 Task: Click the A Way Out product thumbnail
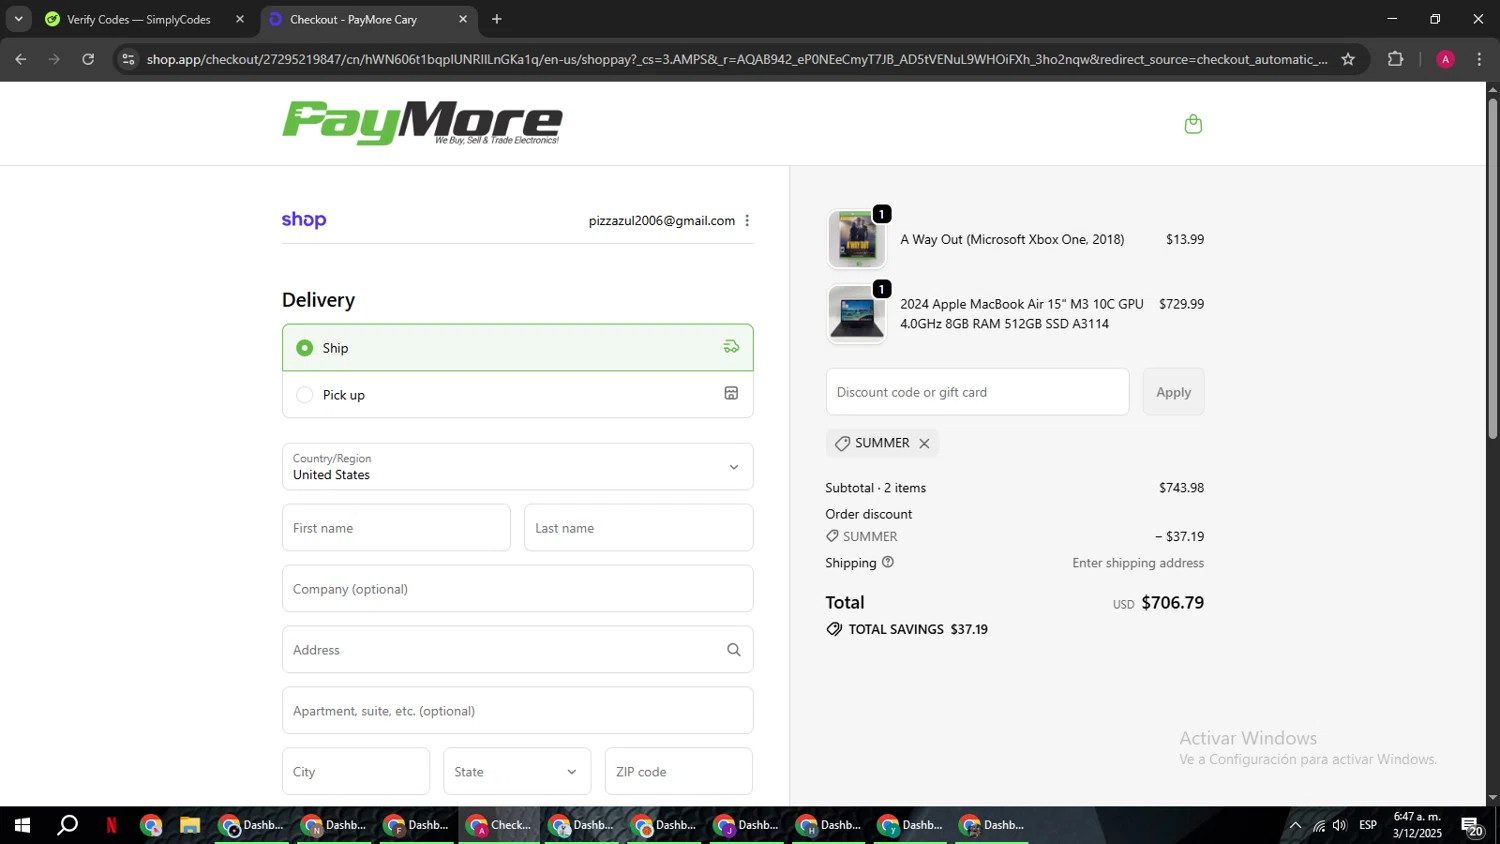click(x=856, y=240)
